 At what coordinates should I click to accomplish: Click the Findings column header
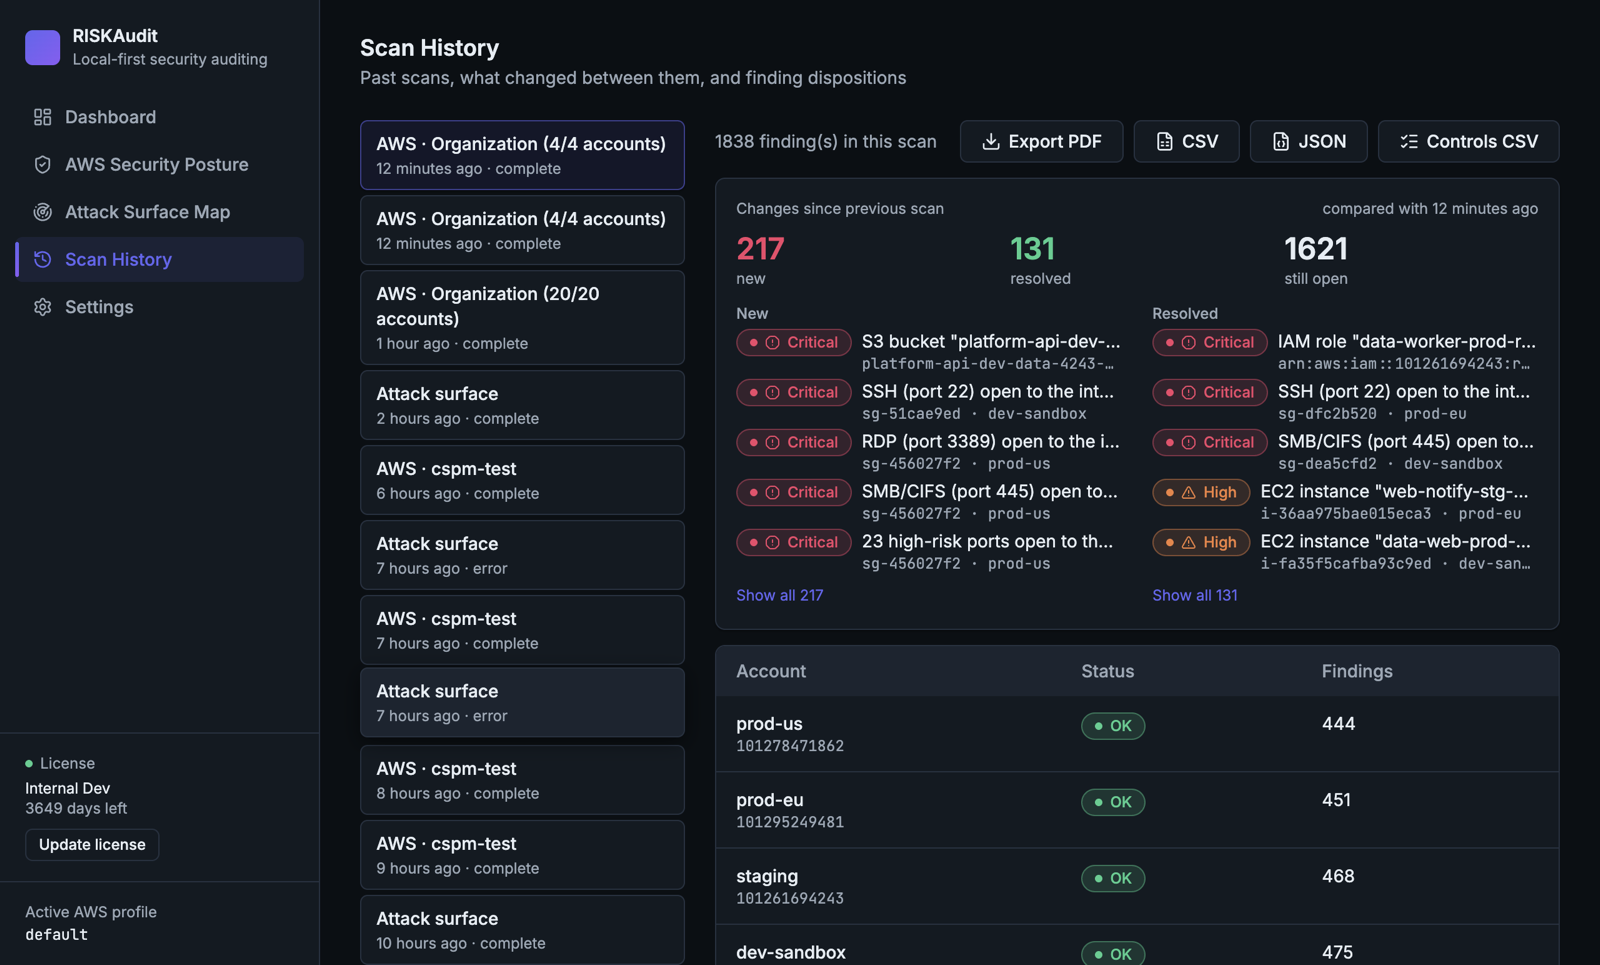[1357, 671]
